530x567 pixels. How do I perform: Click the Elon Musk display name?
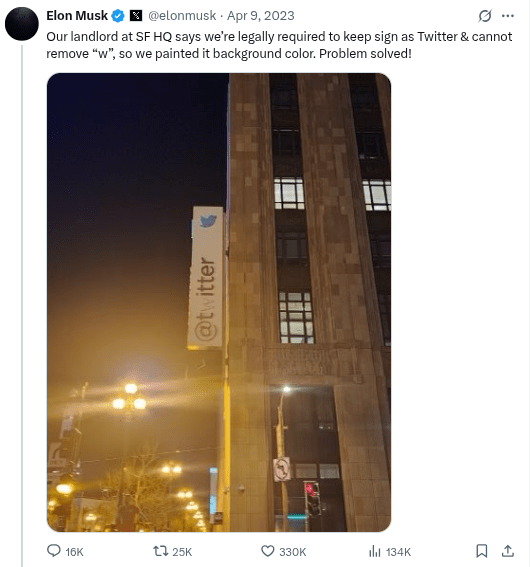77,16
